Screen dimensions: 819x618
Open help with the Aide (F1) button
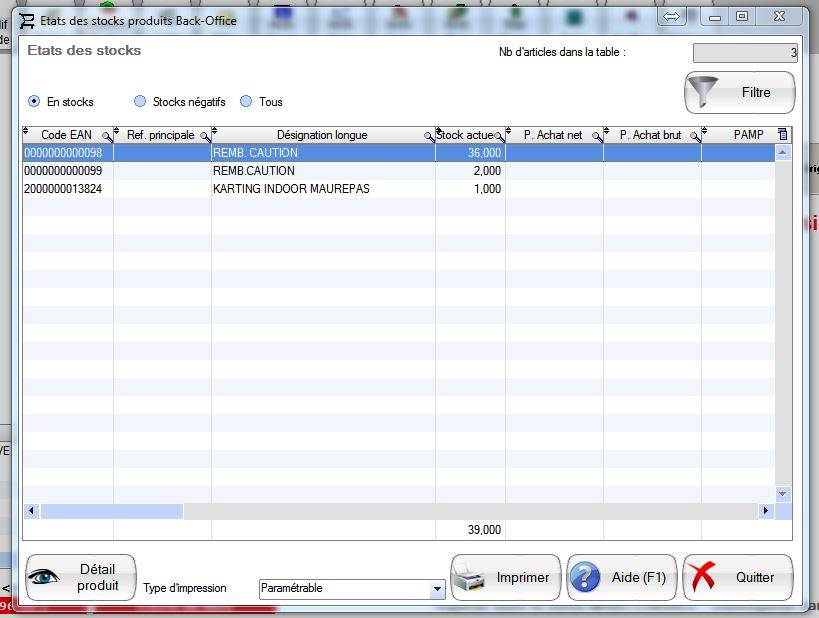[x=621, y=578]
